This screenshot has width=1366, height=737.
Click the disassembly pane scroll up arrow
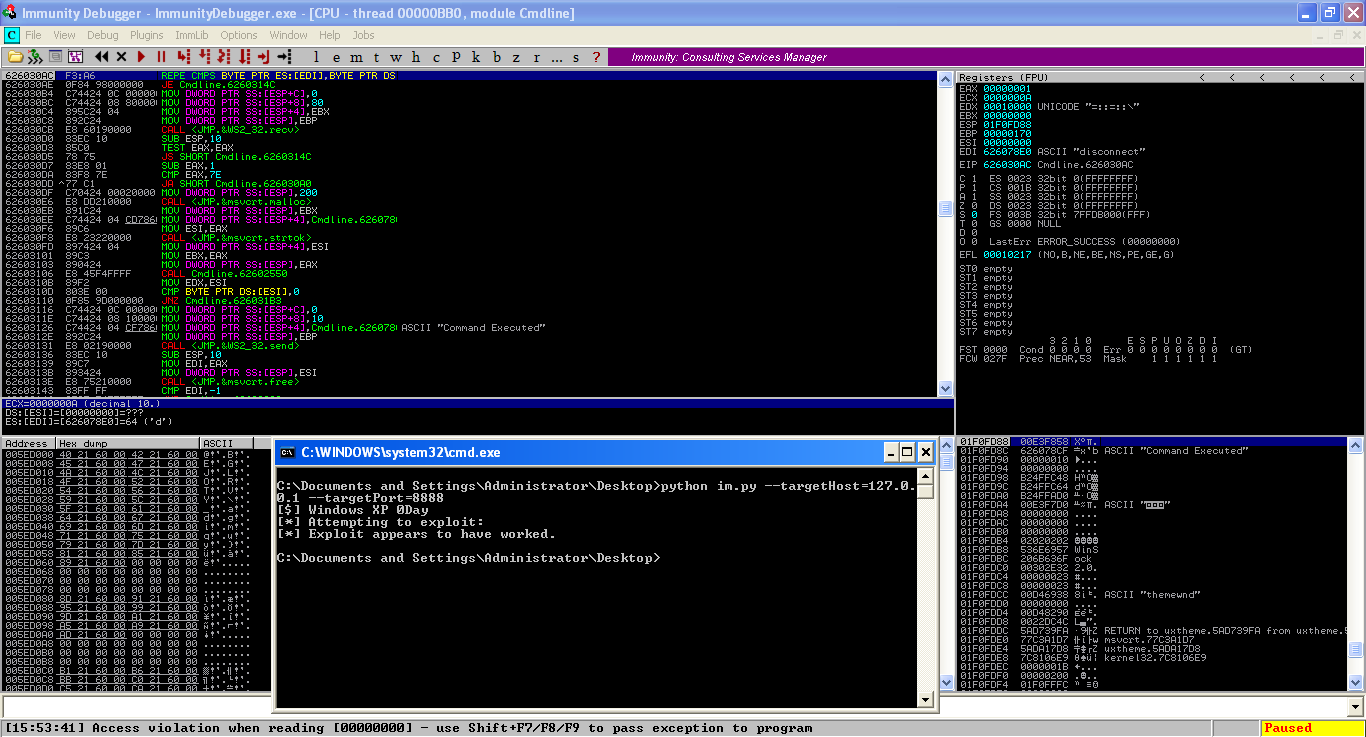[945, 77]
